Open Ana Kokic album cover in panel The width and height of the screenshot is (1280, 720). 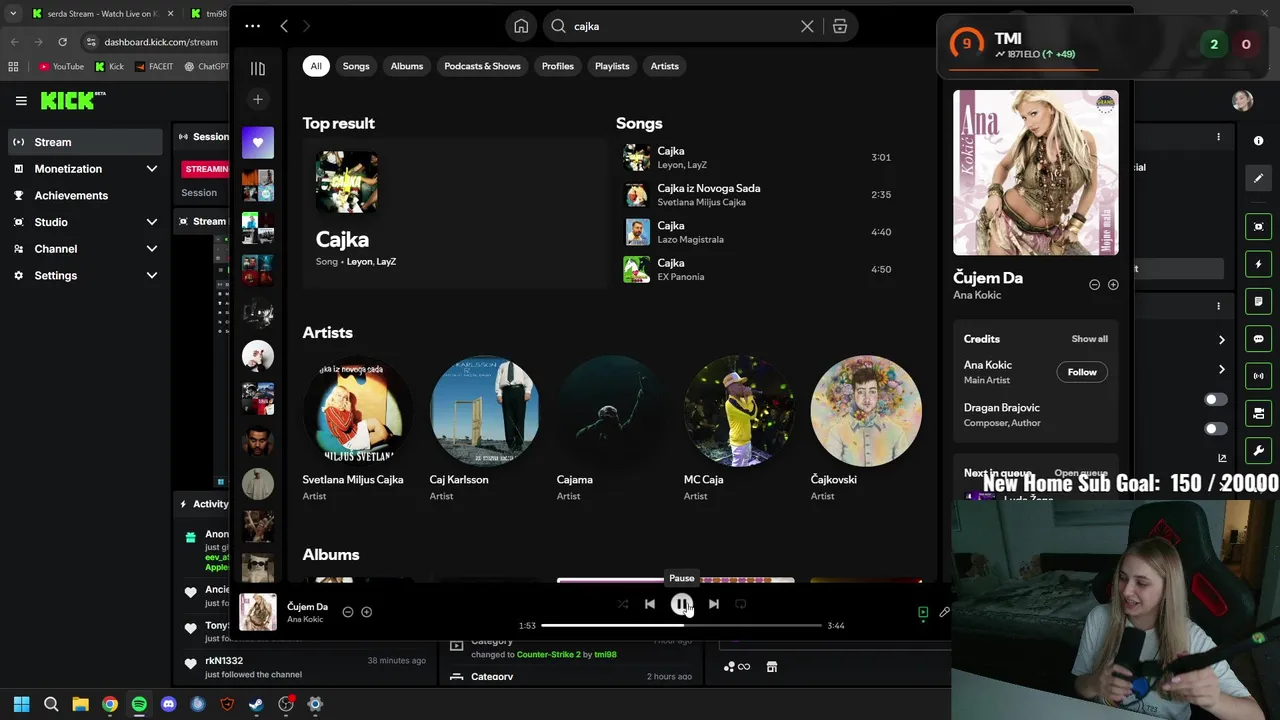tap(1036, 173)
